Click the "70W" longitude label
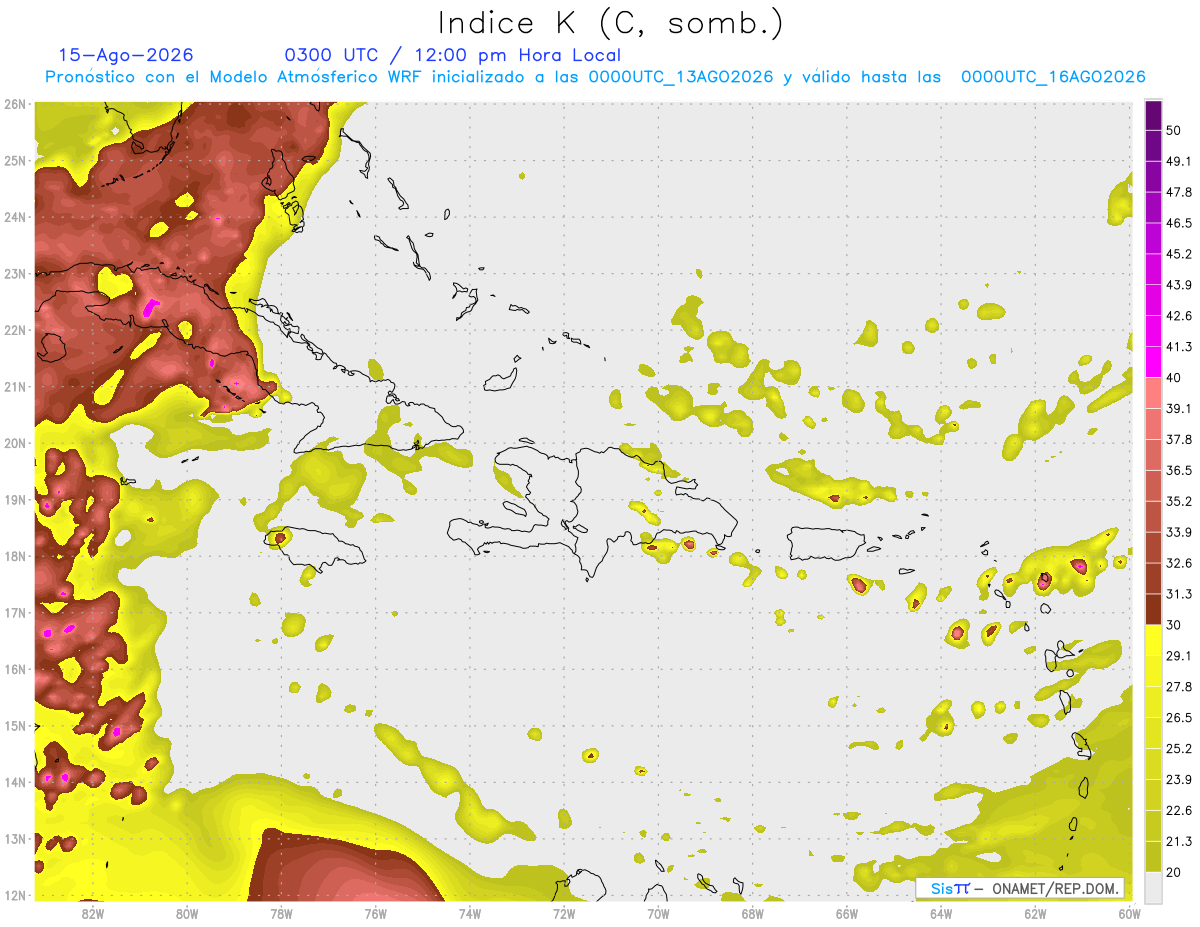Image resolution: width=1200 pixels, height=927 pixels. pyautogui.click(x=658, y=913)
